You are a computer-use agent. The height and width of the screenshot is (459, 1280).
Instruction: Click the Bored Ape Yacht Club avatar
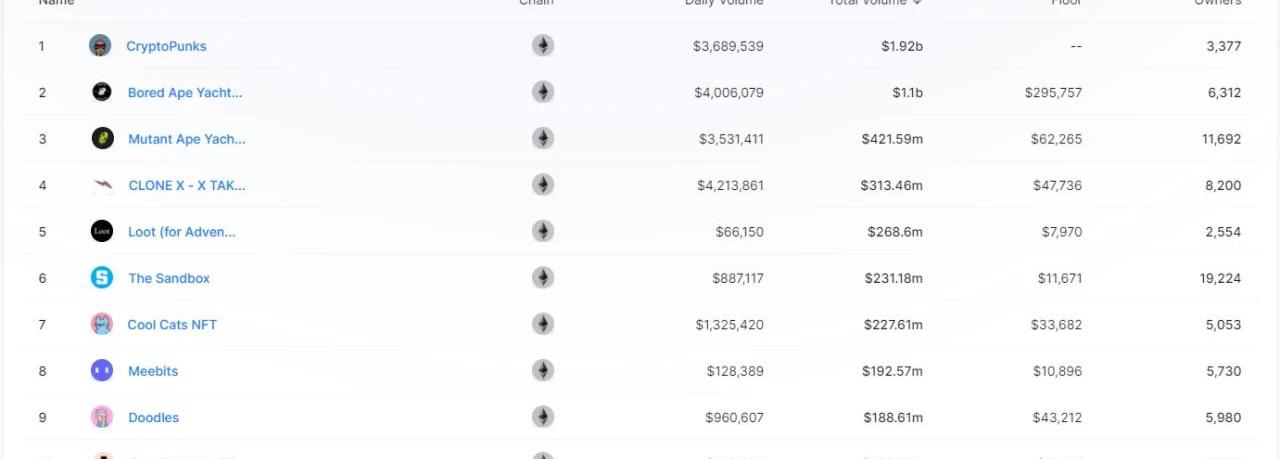102,92
